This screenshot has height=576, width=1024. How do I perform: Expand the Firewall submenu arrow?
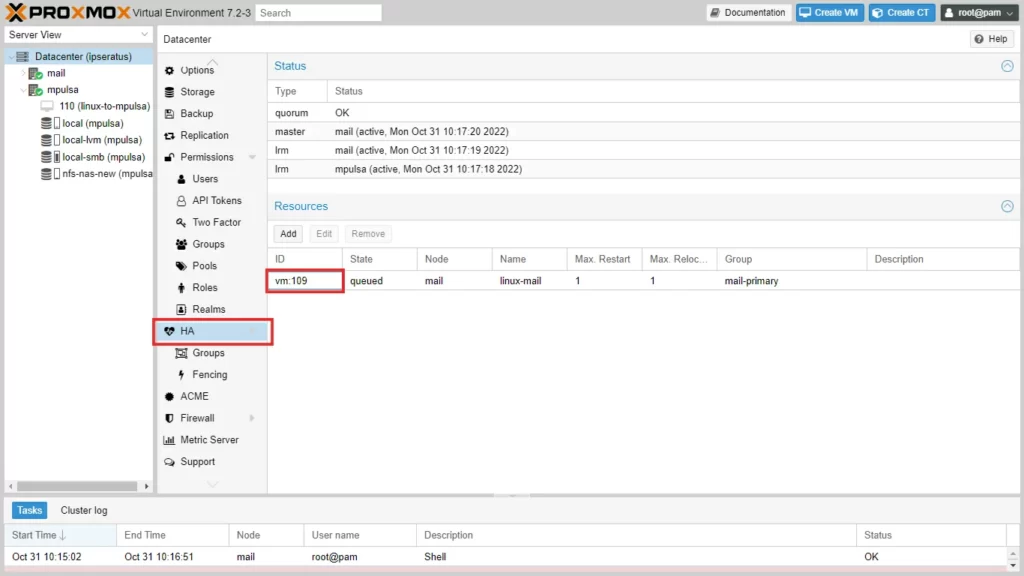point(252,418)
